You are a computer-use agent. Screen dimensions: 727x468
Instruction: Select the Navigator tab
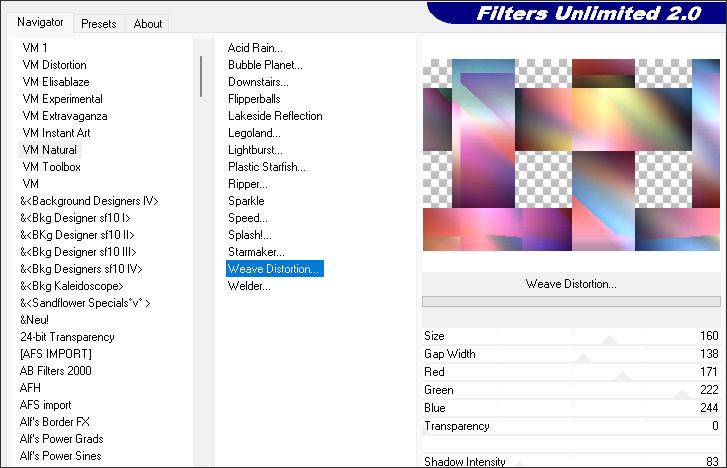click(40, 22)
